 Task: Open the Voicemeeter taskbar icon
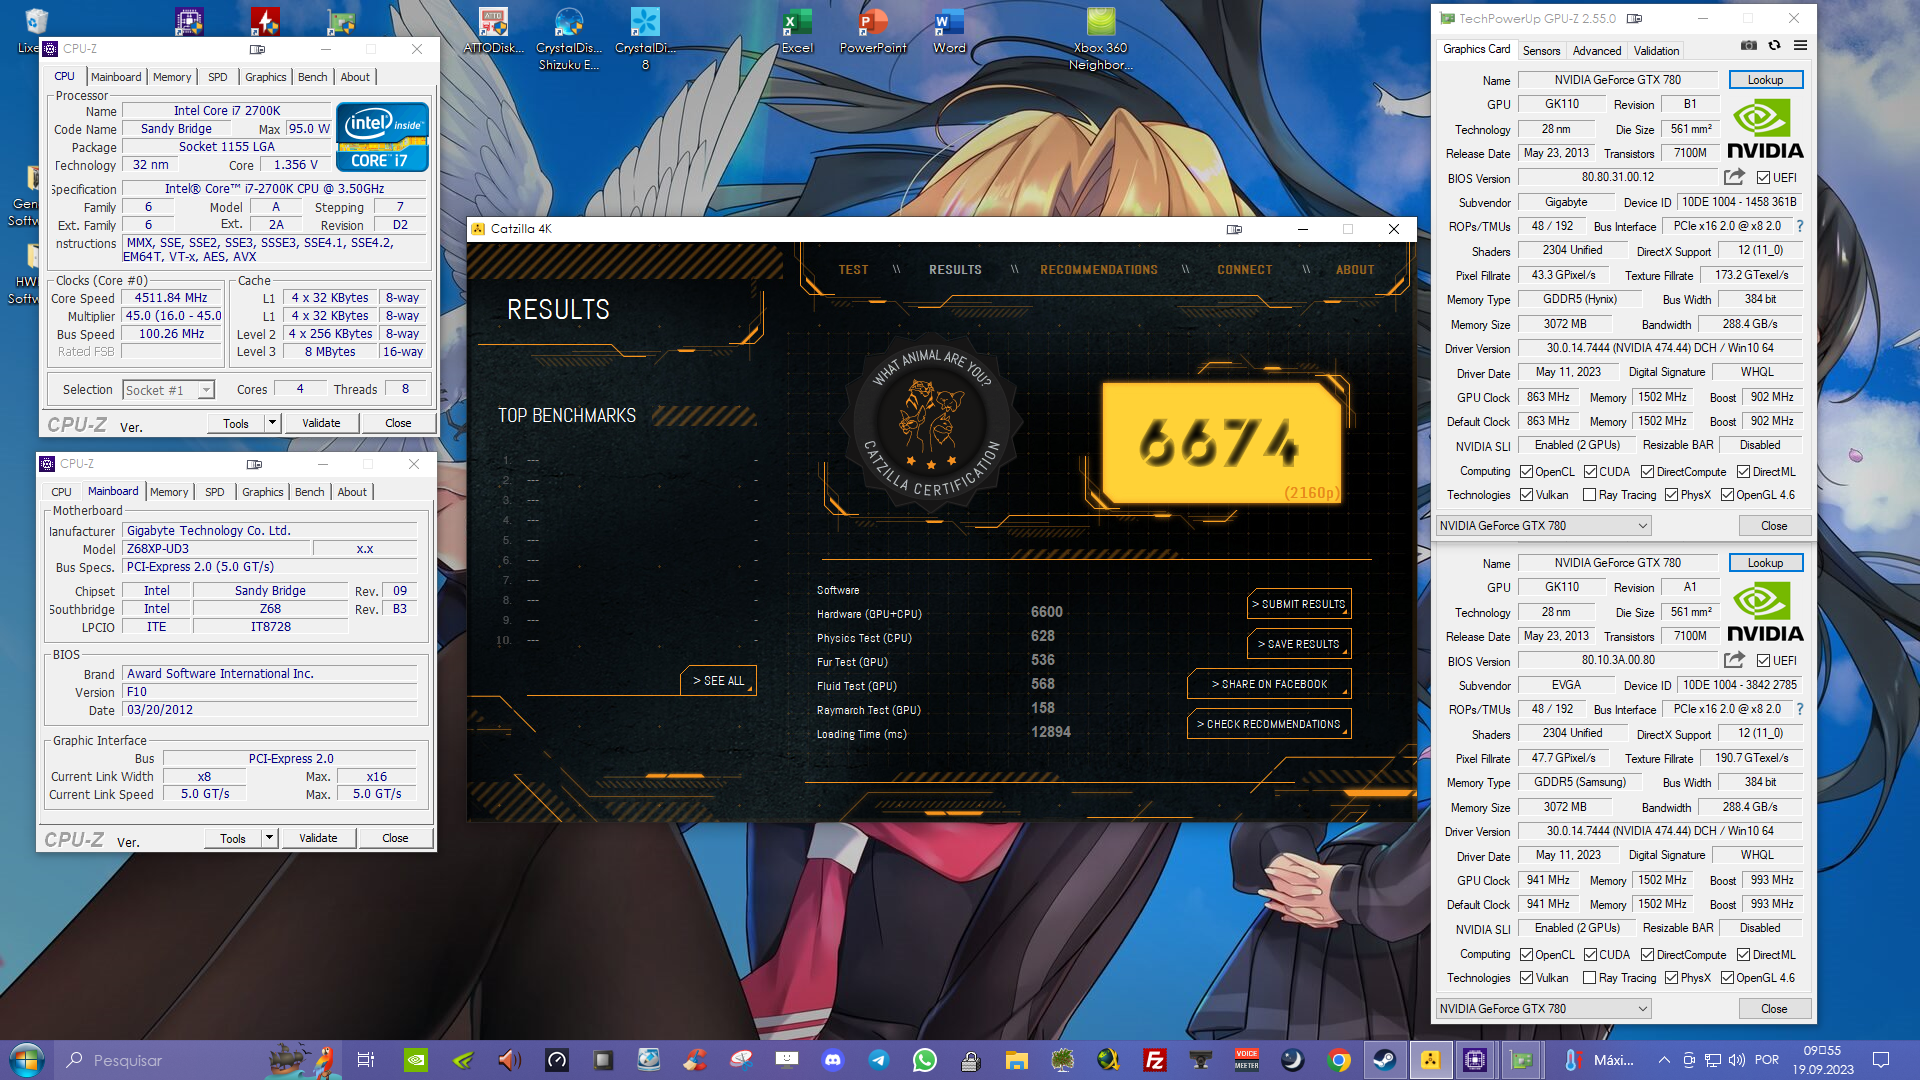1247,1060
